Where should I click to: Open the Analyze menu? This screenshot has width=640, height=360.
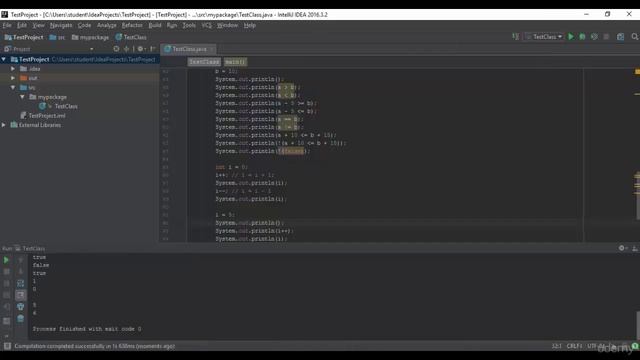[107, 25]
